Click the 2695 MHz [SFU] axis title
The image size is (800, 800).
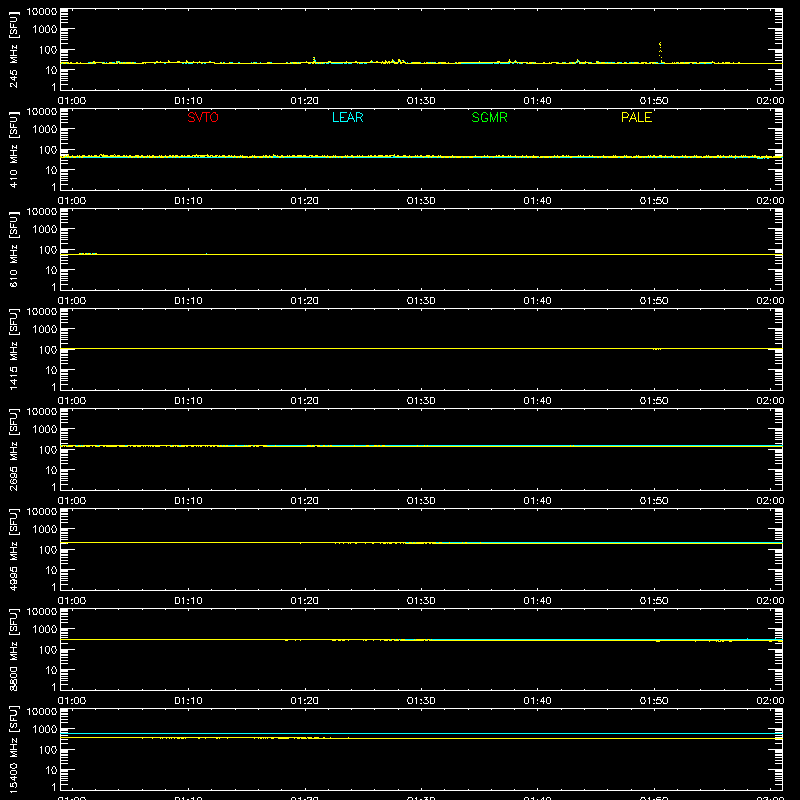(14, 449)
